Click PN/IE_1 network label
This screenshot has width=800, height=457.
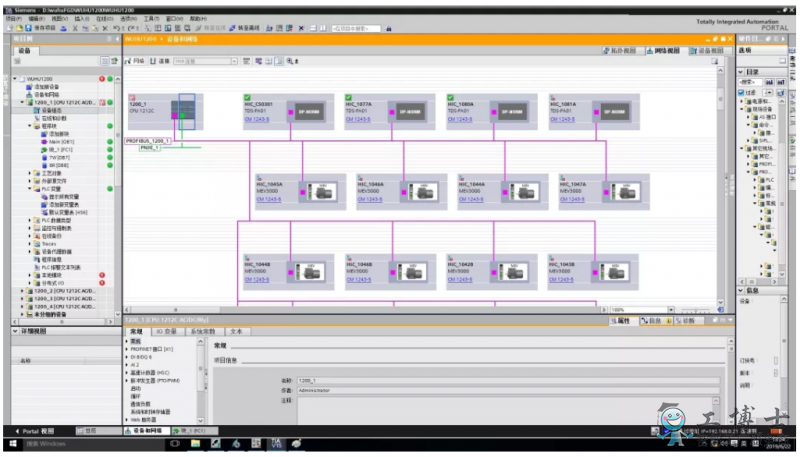tap(149, 147)
